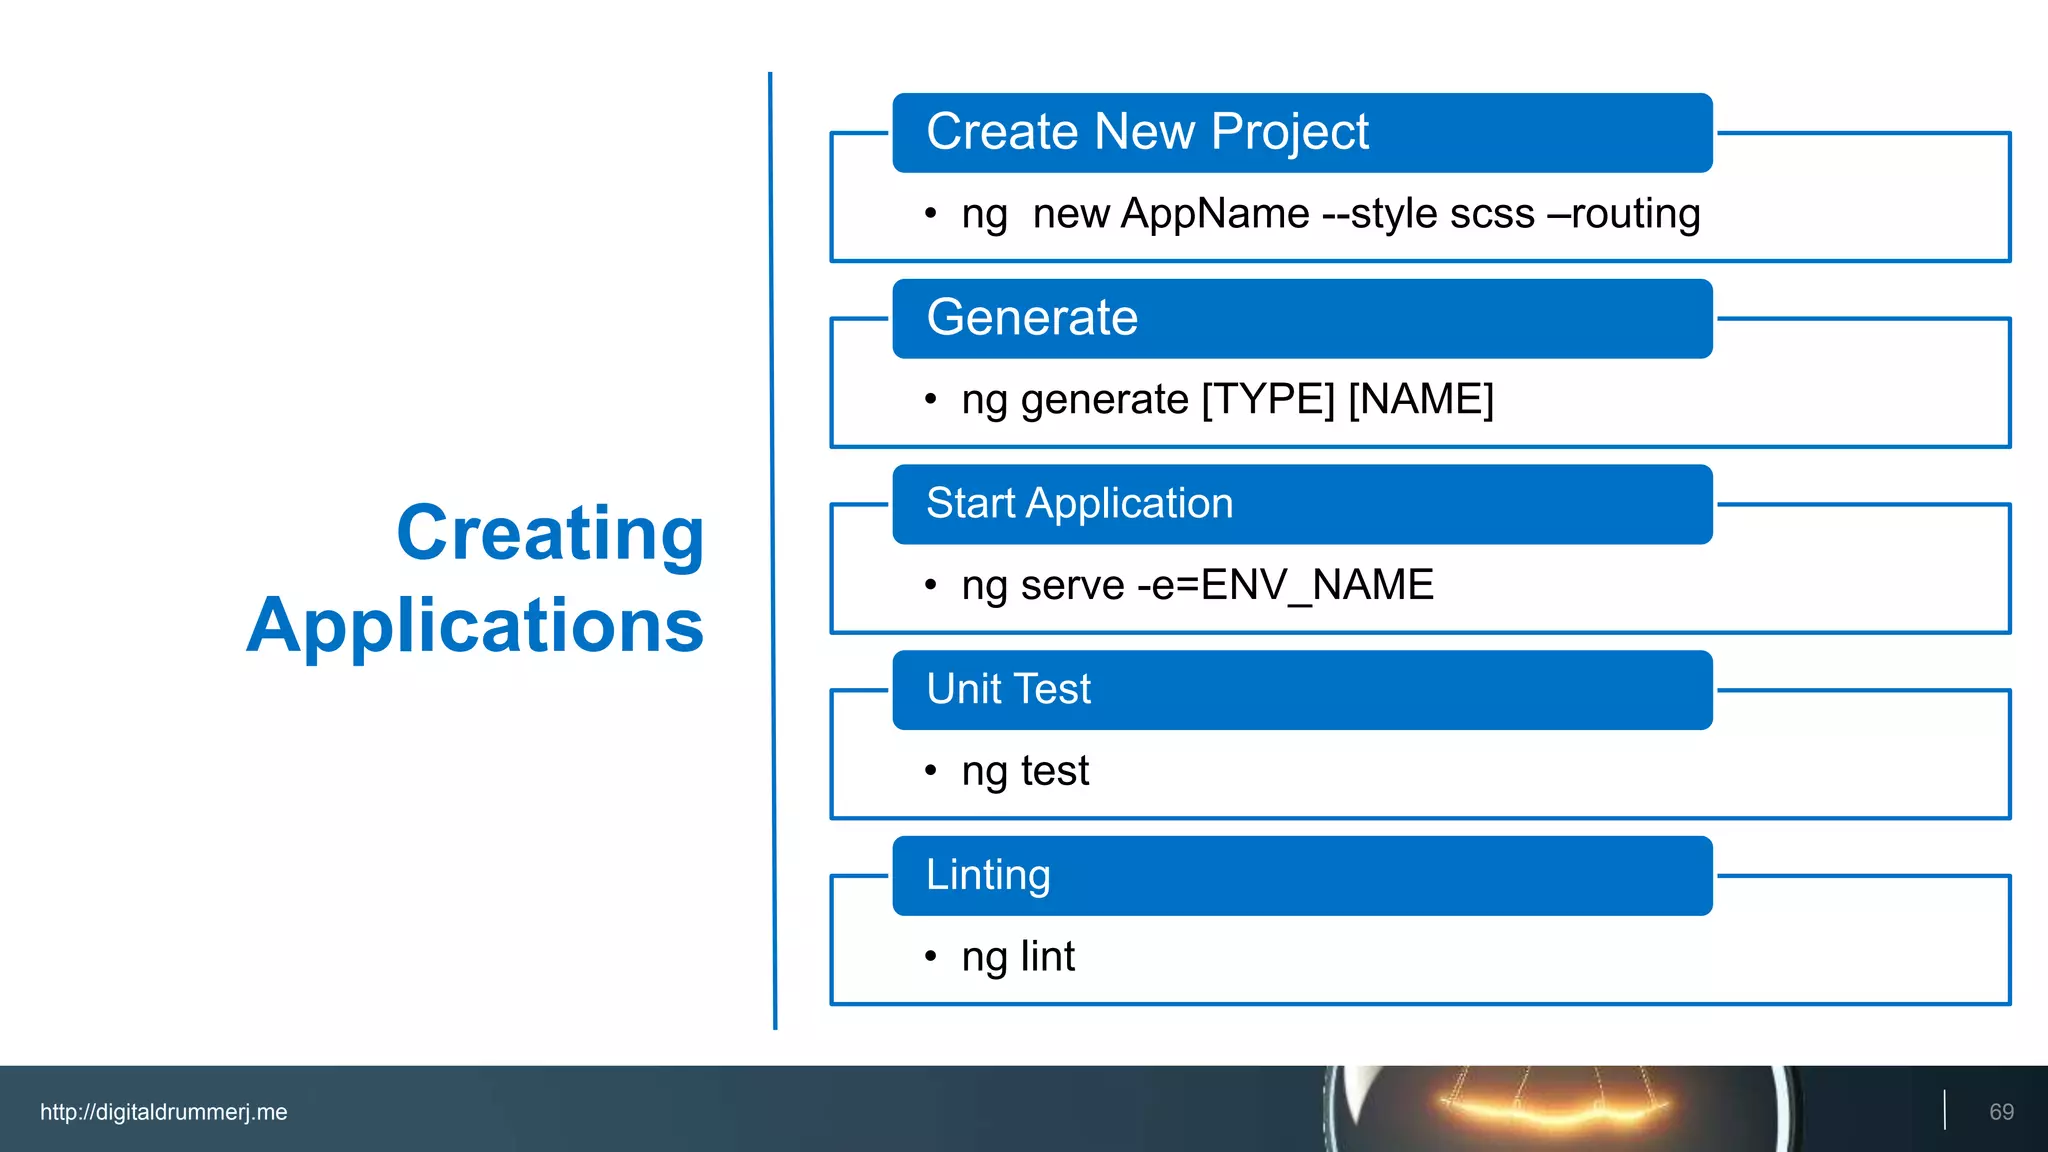Viewport: 2048px width, 1152px height.
Task: Click the 'ng new AppName --style scss –routing' command
Action: click(x=1330, y=214)
